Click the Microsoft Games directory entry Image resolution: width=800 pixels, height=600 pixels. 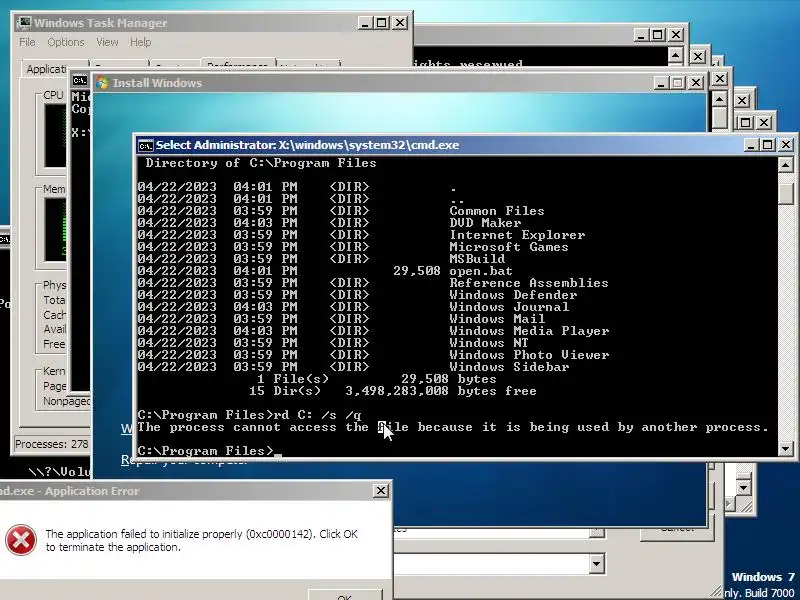(x=509, y=247)
